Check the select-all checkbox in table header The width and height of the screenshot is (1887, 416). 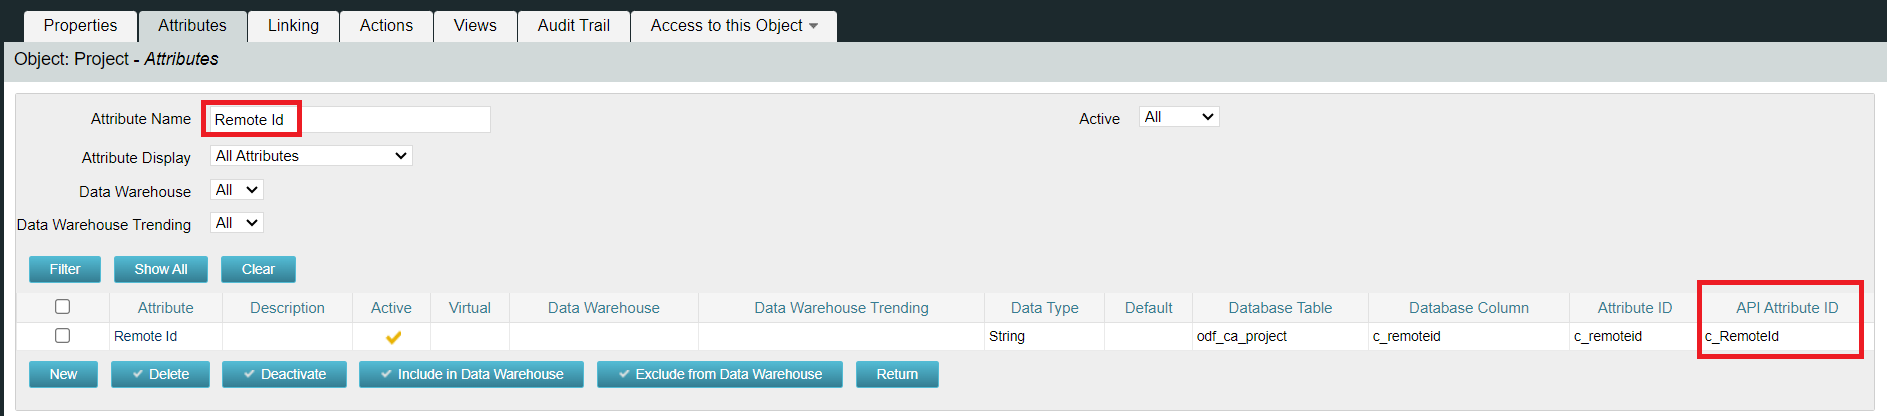[x=62, y=307]
